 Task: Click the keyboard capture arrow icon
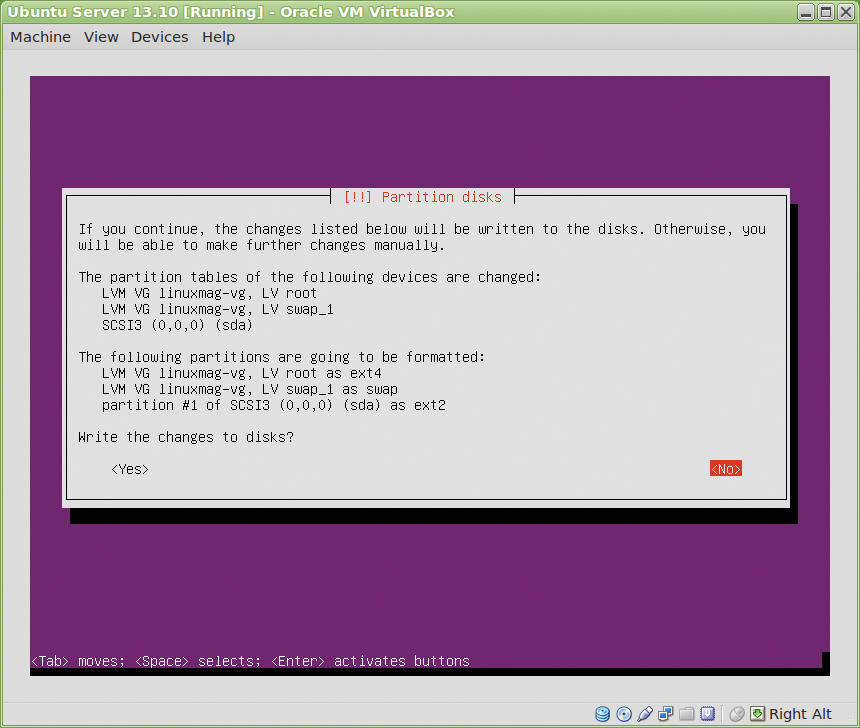[758, 714]
